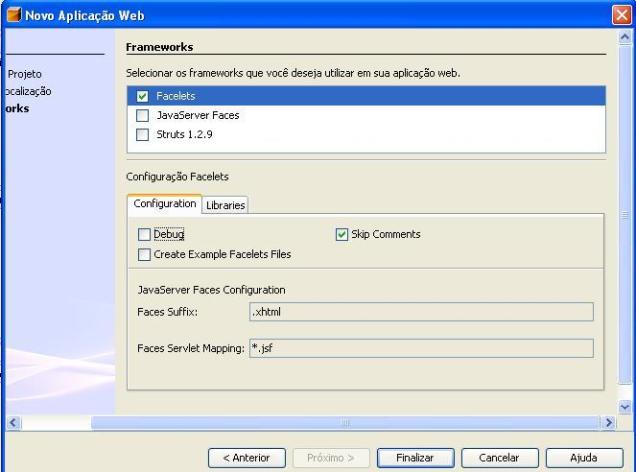Click the vertical scrollbar down arrow

tap(627, 407)
